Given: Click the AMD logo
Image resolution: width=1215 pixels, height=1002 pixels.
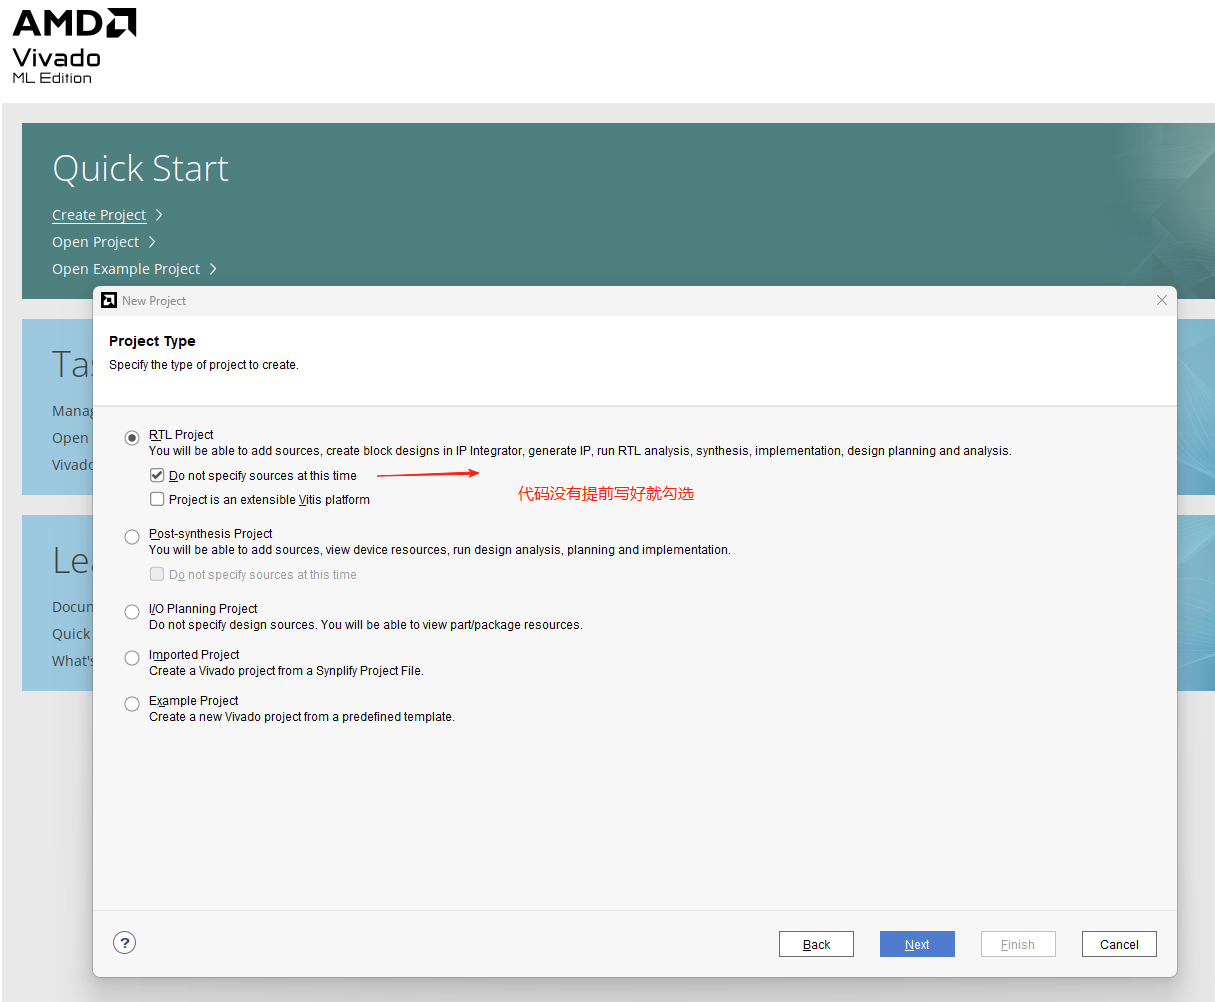Looking at the screenshot, I should tap(74, 23).
